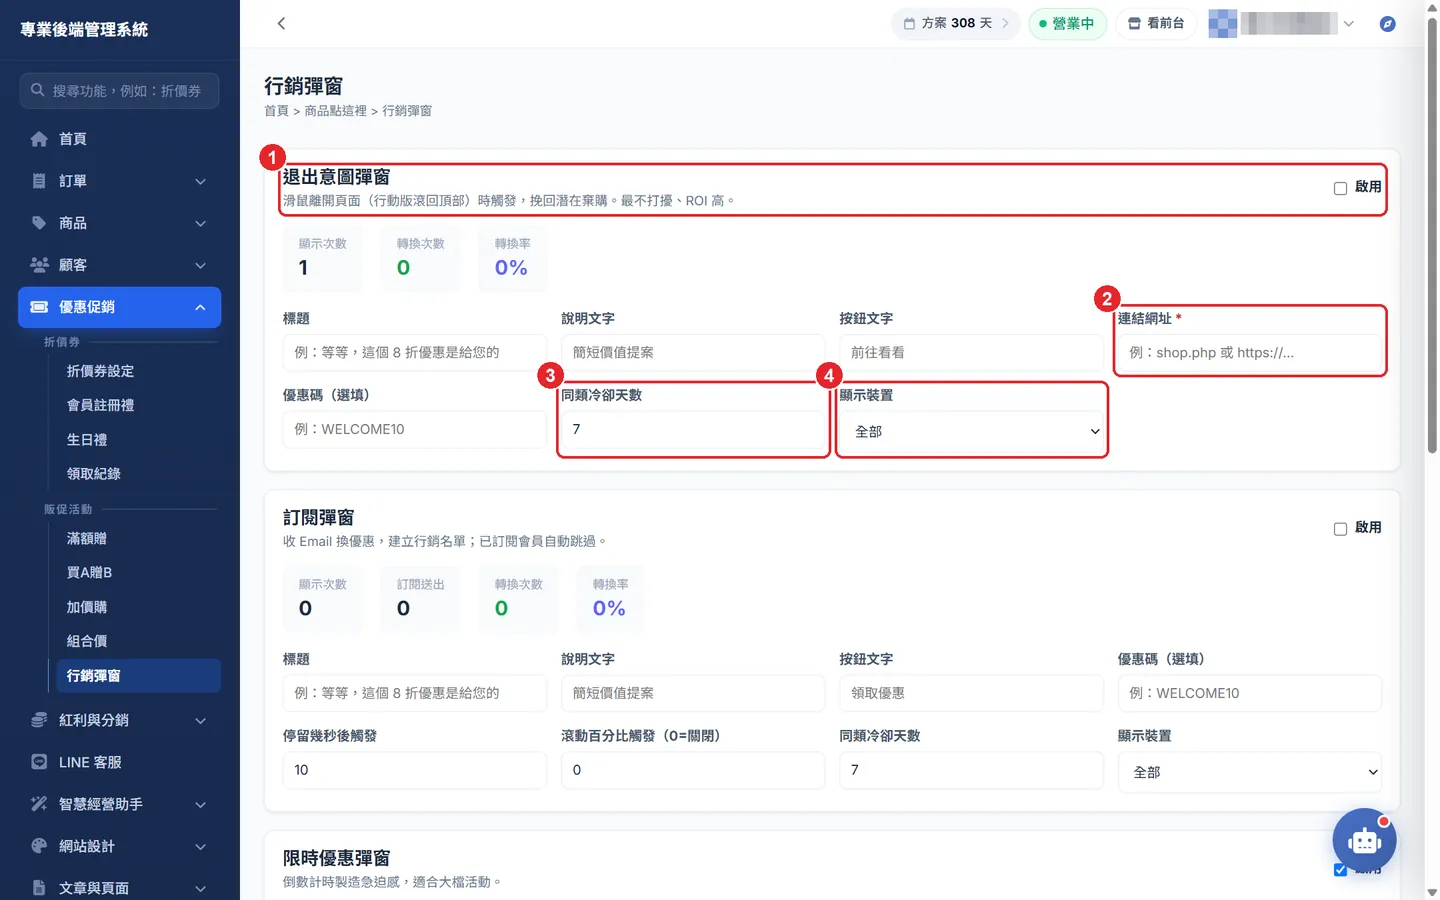Click 看前台 button

click(1156, 23)
